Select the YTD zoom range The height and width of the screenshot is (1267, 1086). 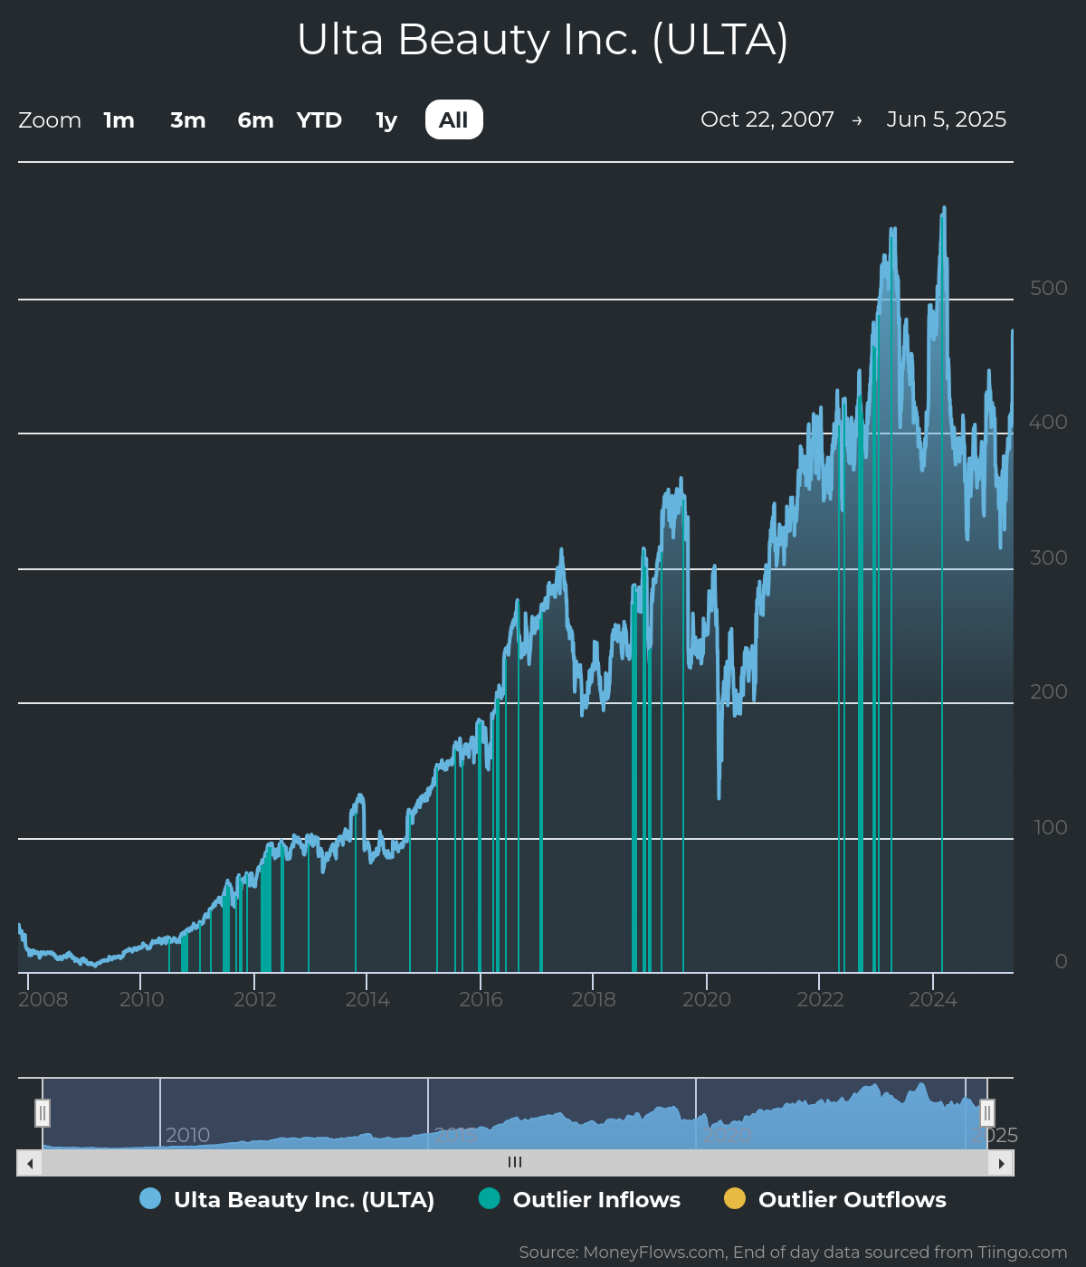319,120
